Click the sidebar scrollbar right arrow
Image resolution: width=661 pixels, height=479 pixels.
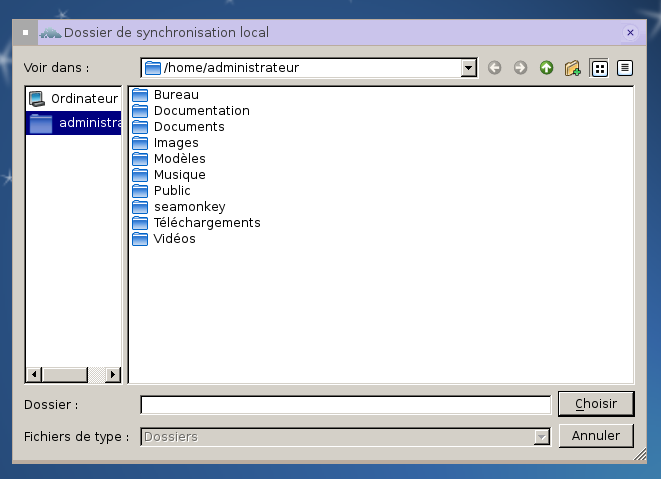click(113, 374)
